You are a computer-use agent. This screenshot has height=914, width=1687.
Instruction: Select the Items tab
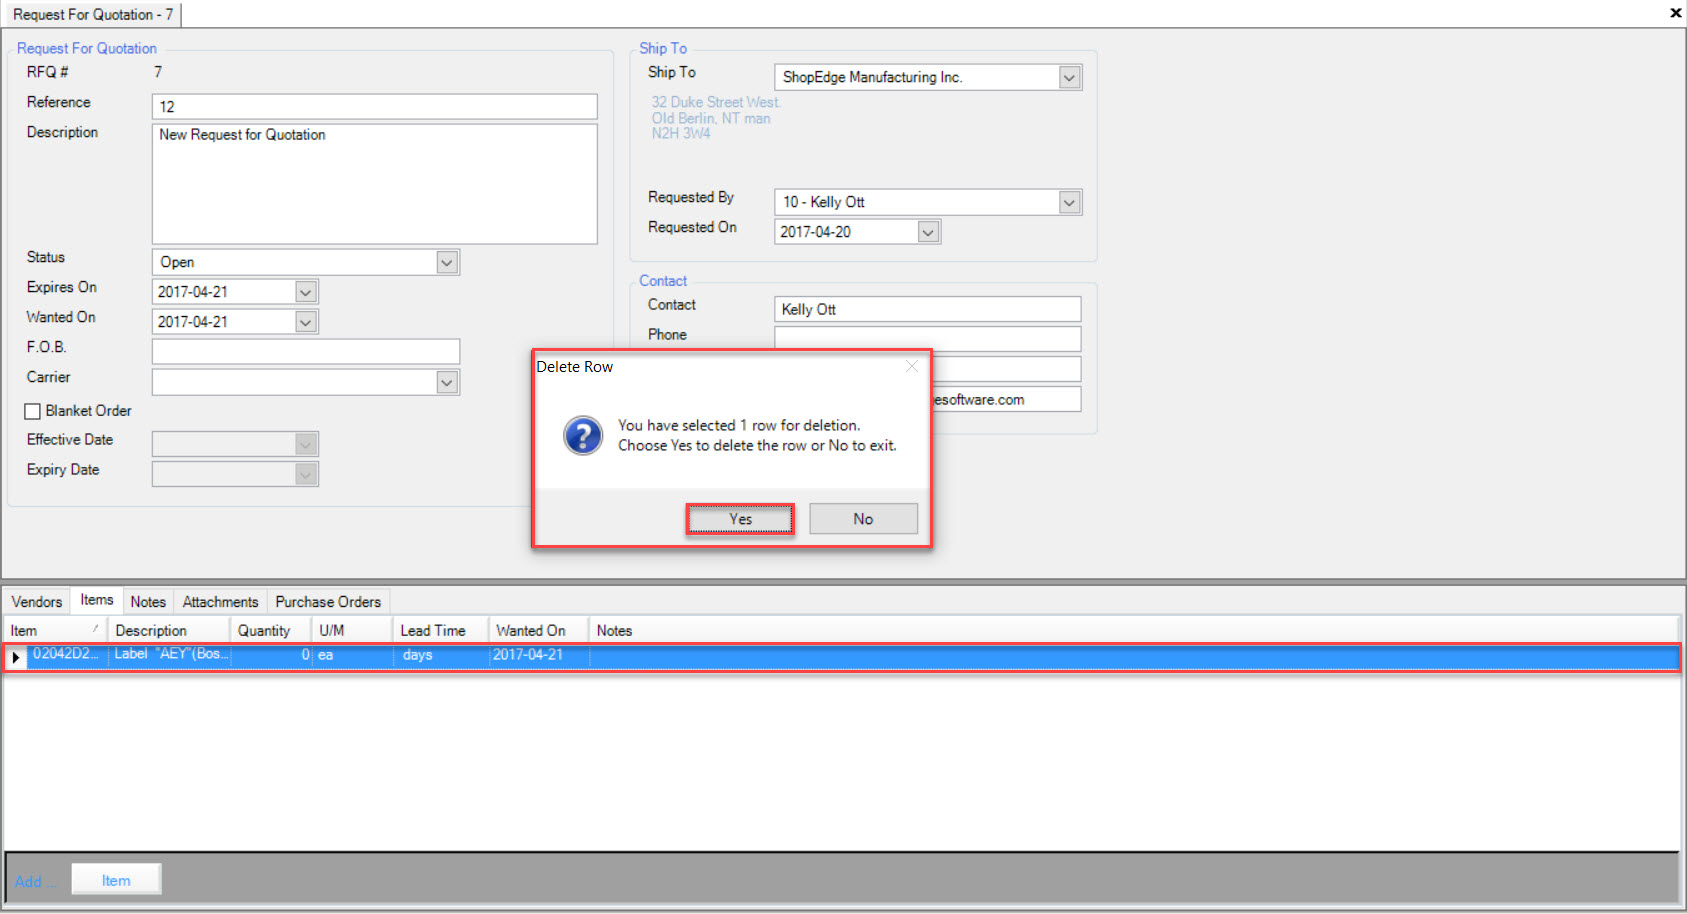tap(97, 600)
